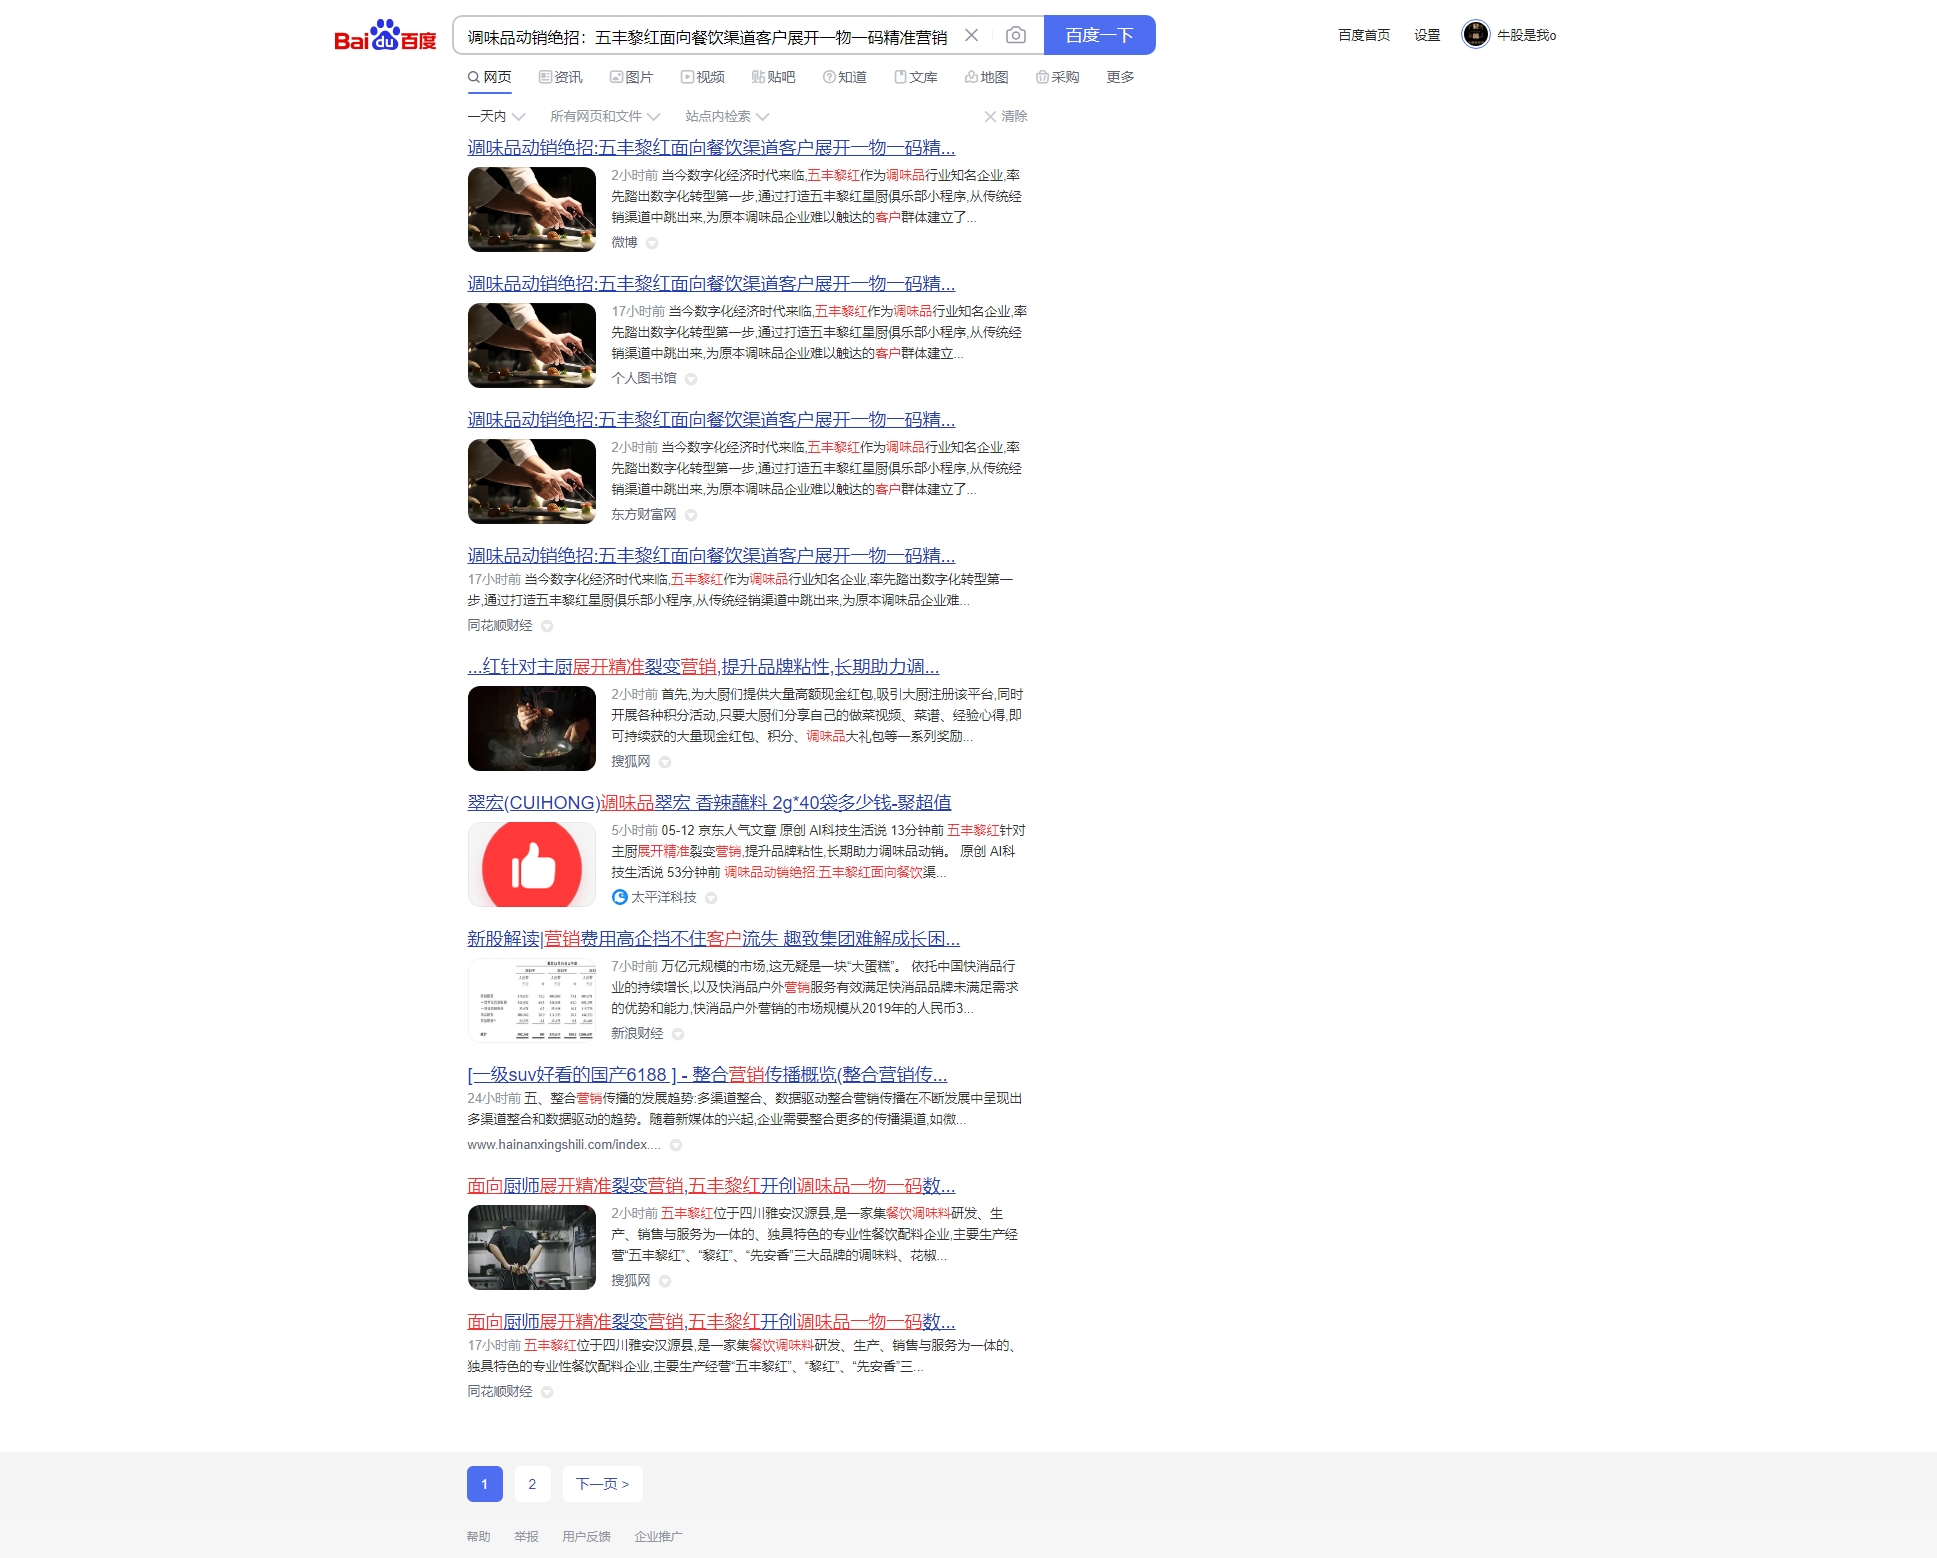This screenshot has width=1937, height=1558.
Task: Expand the arrow next to 个人图书馆
Action: point(691,379)
